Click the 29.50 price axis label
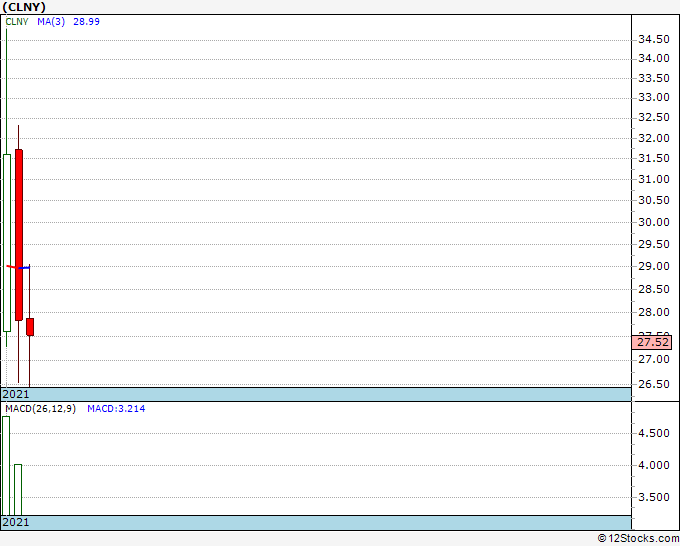Viewport: 680px width, 546px height. (x=654, y=244)
